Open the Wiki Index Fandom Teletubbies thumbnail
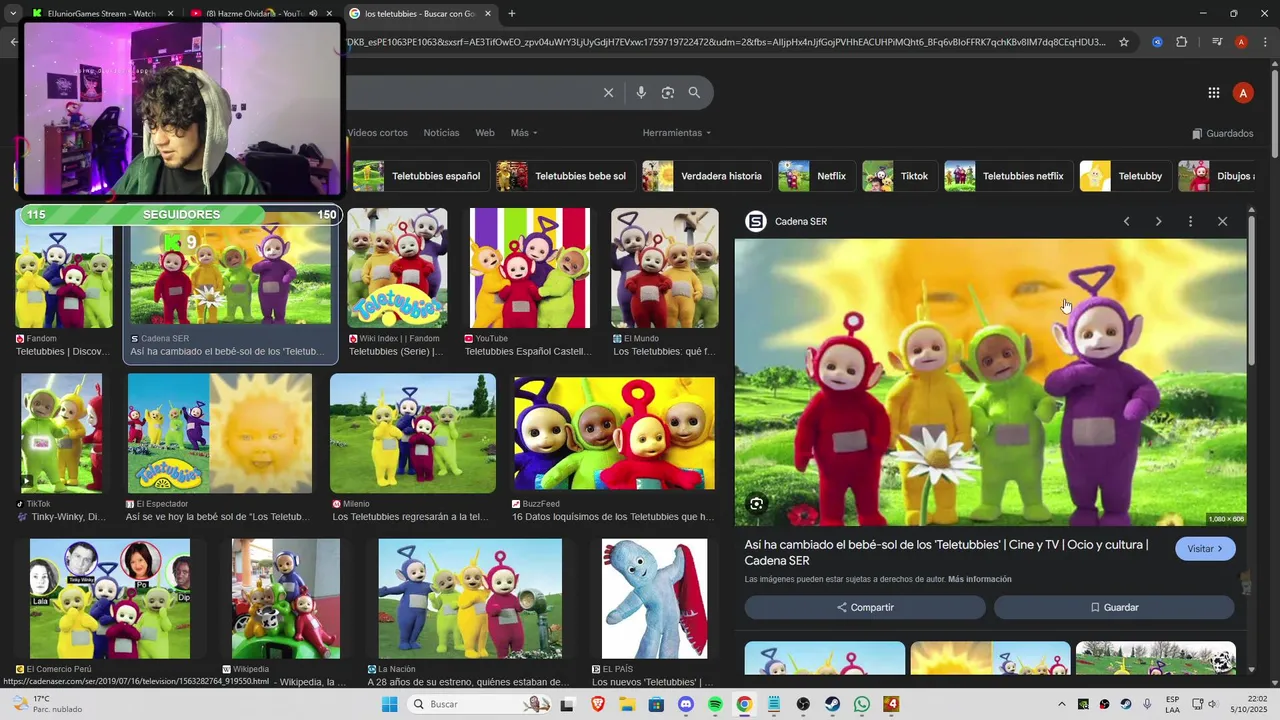 click(397, 268)
